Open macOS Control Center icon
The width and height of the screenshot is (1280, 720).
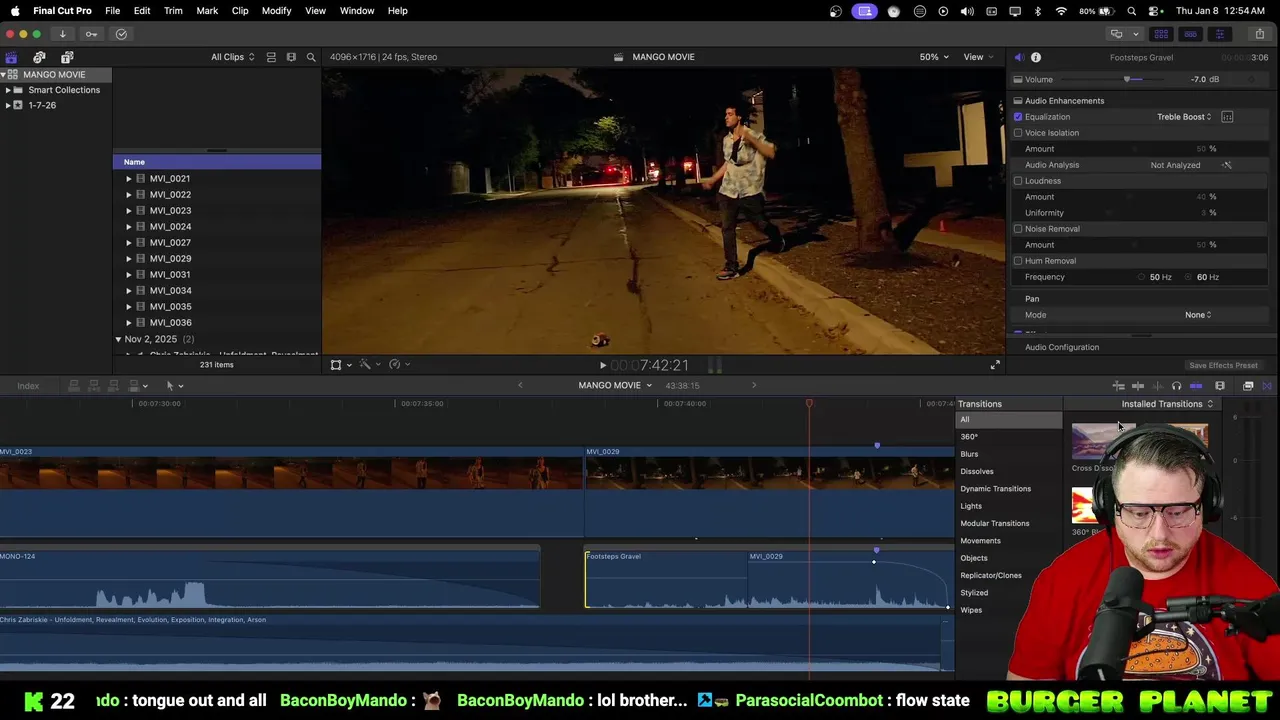pyautogui.click(x=1153, y=11)
